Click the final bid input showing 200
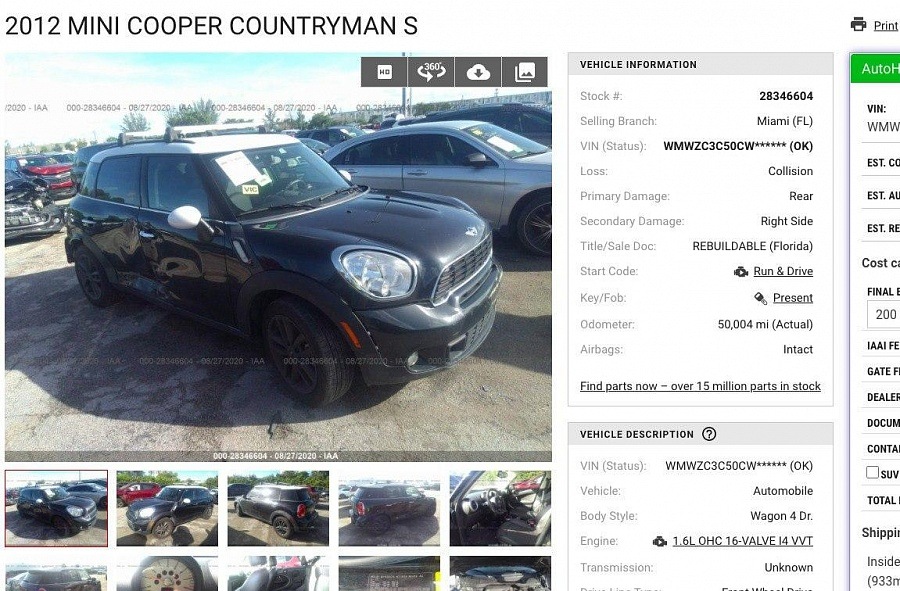This screenshot has width=900, height=591. [883, 314]
